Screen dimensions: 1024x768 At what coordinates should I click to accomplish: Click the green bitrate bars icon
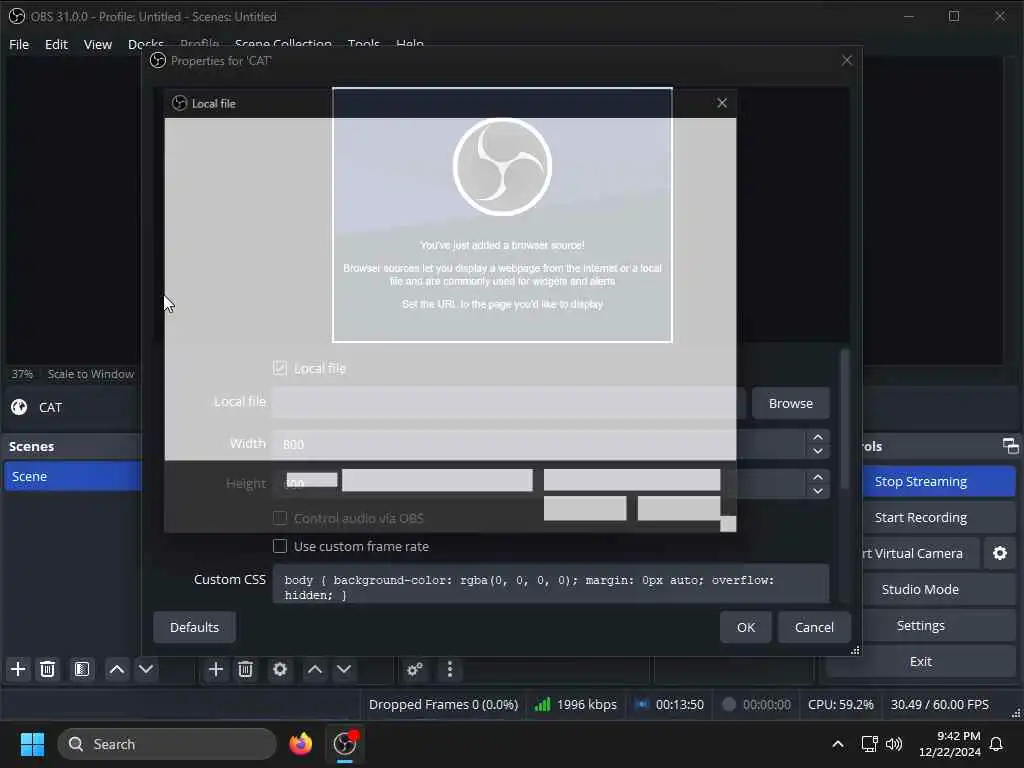pyautogui.click(x=542, y=705)
